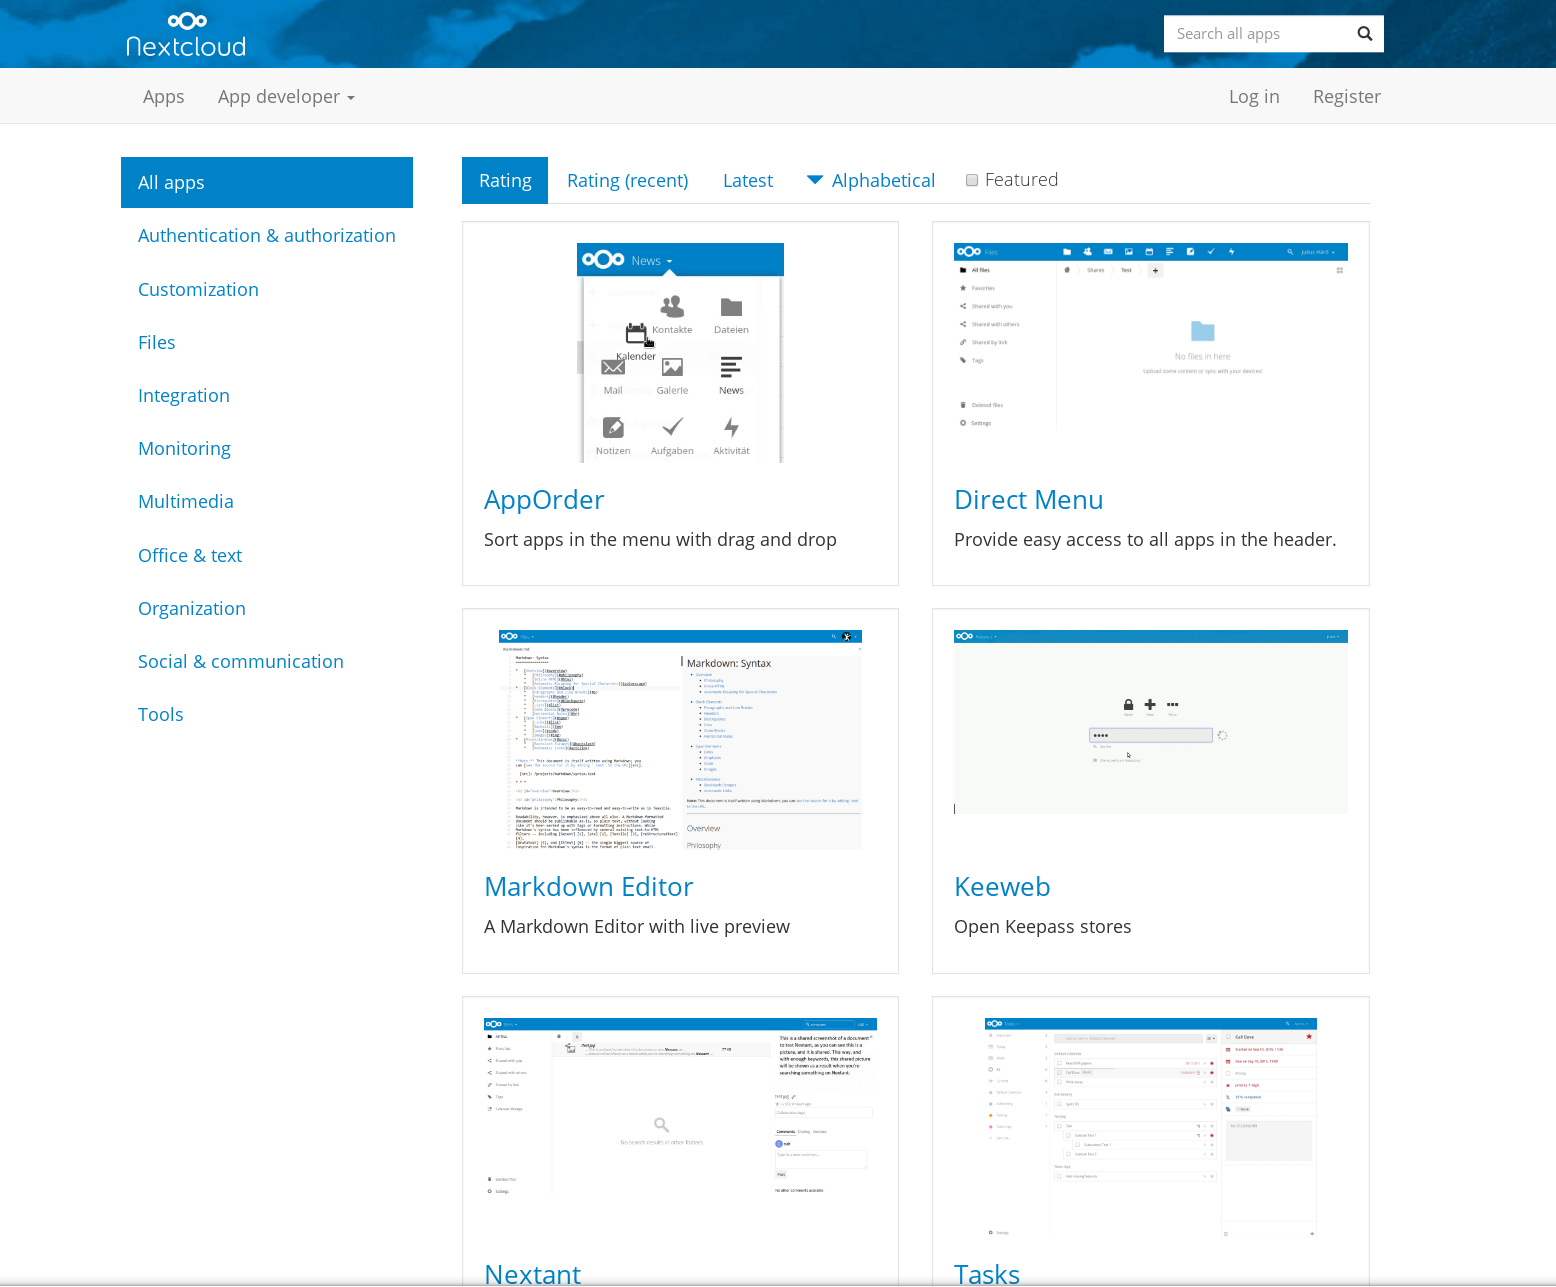Screen dimensions: 1556x1287
Task: Open the Markdown Editor app title
Action: [589, 886]
